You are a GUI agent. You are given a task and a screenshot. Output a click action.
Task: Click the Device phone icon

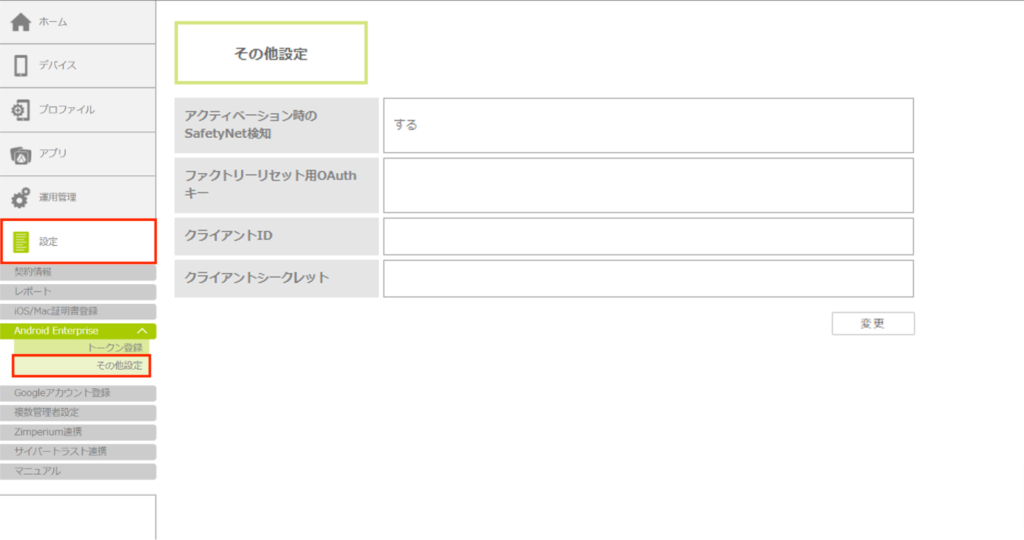[20, 66]
